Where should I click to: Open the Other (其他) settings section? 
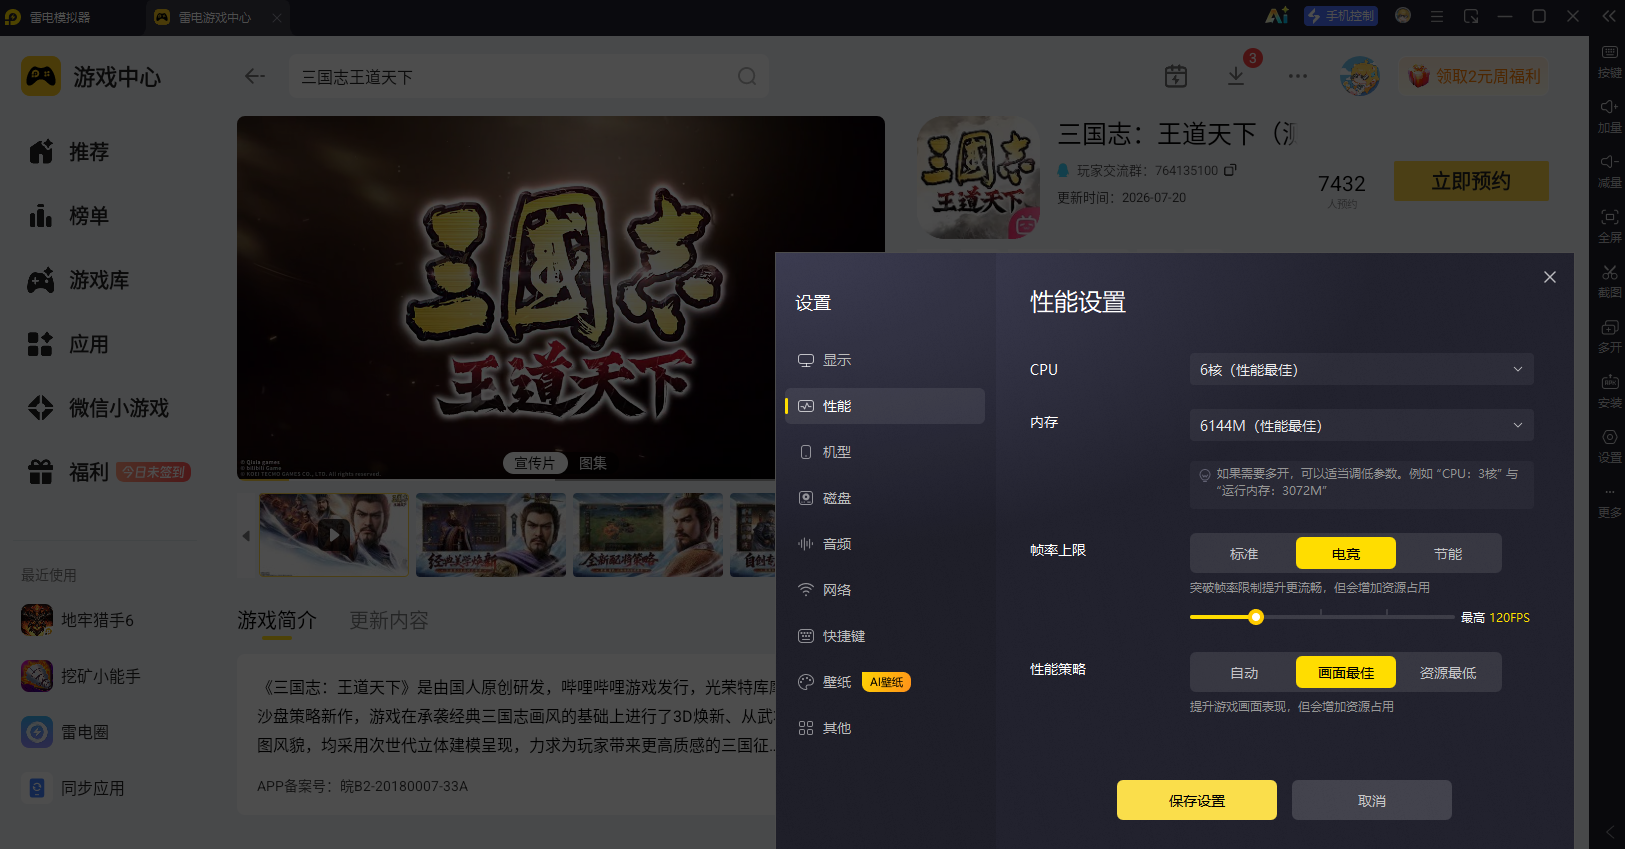[885, 728]
